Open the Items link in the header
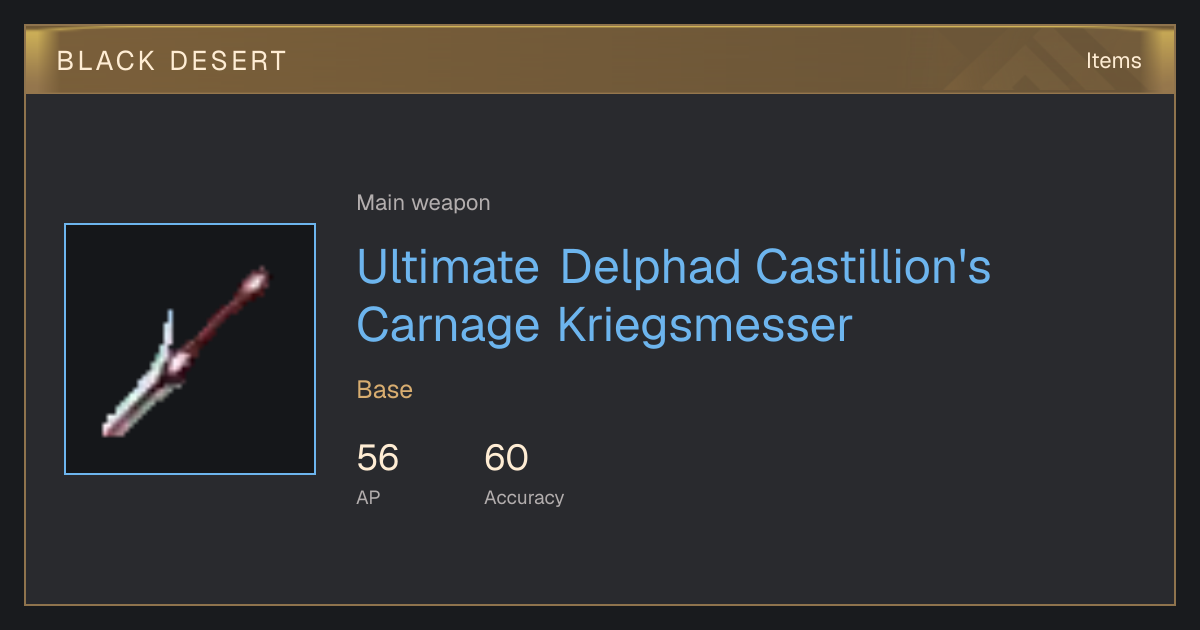1200x630 pixels. (1113, 61)
